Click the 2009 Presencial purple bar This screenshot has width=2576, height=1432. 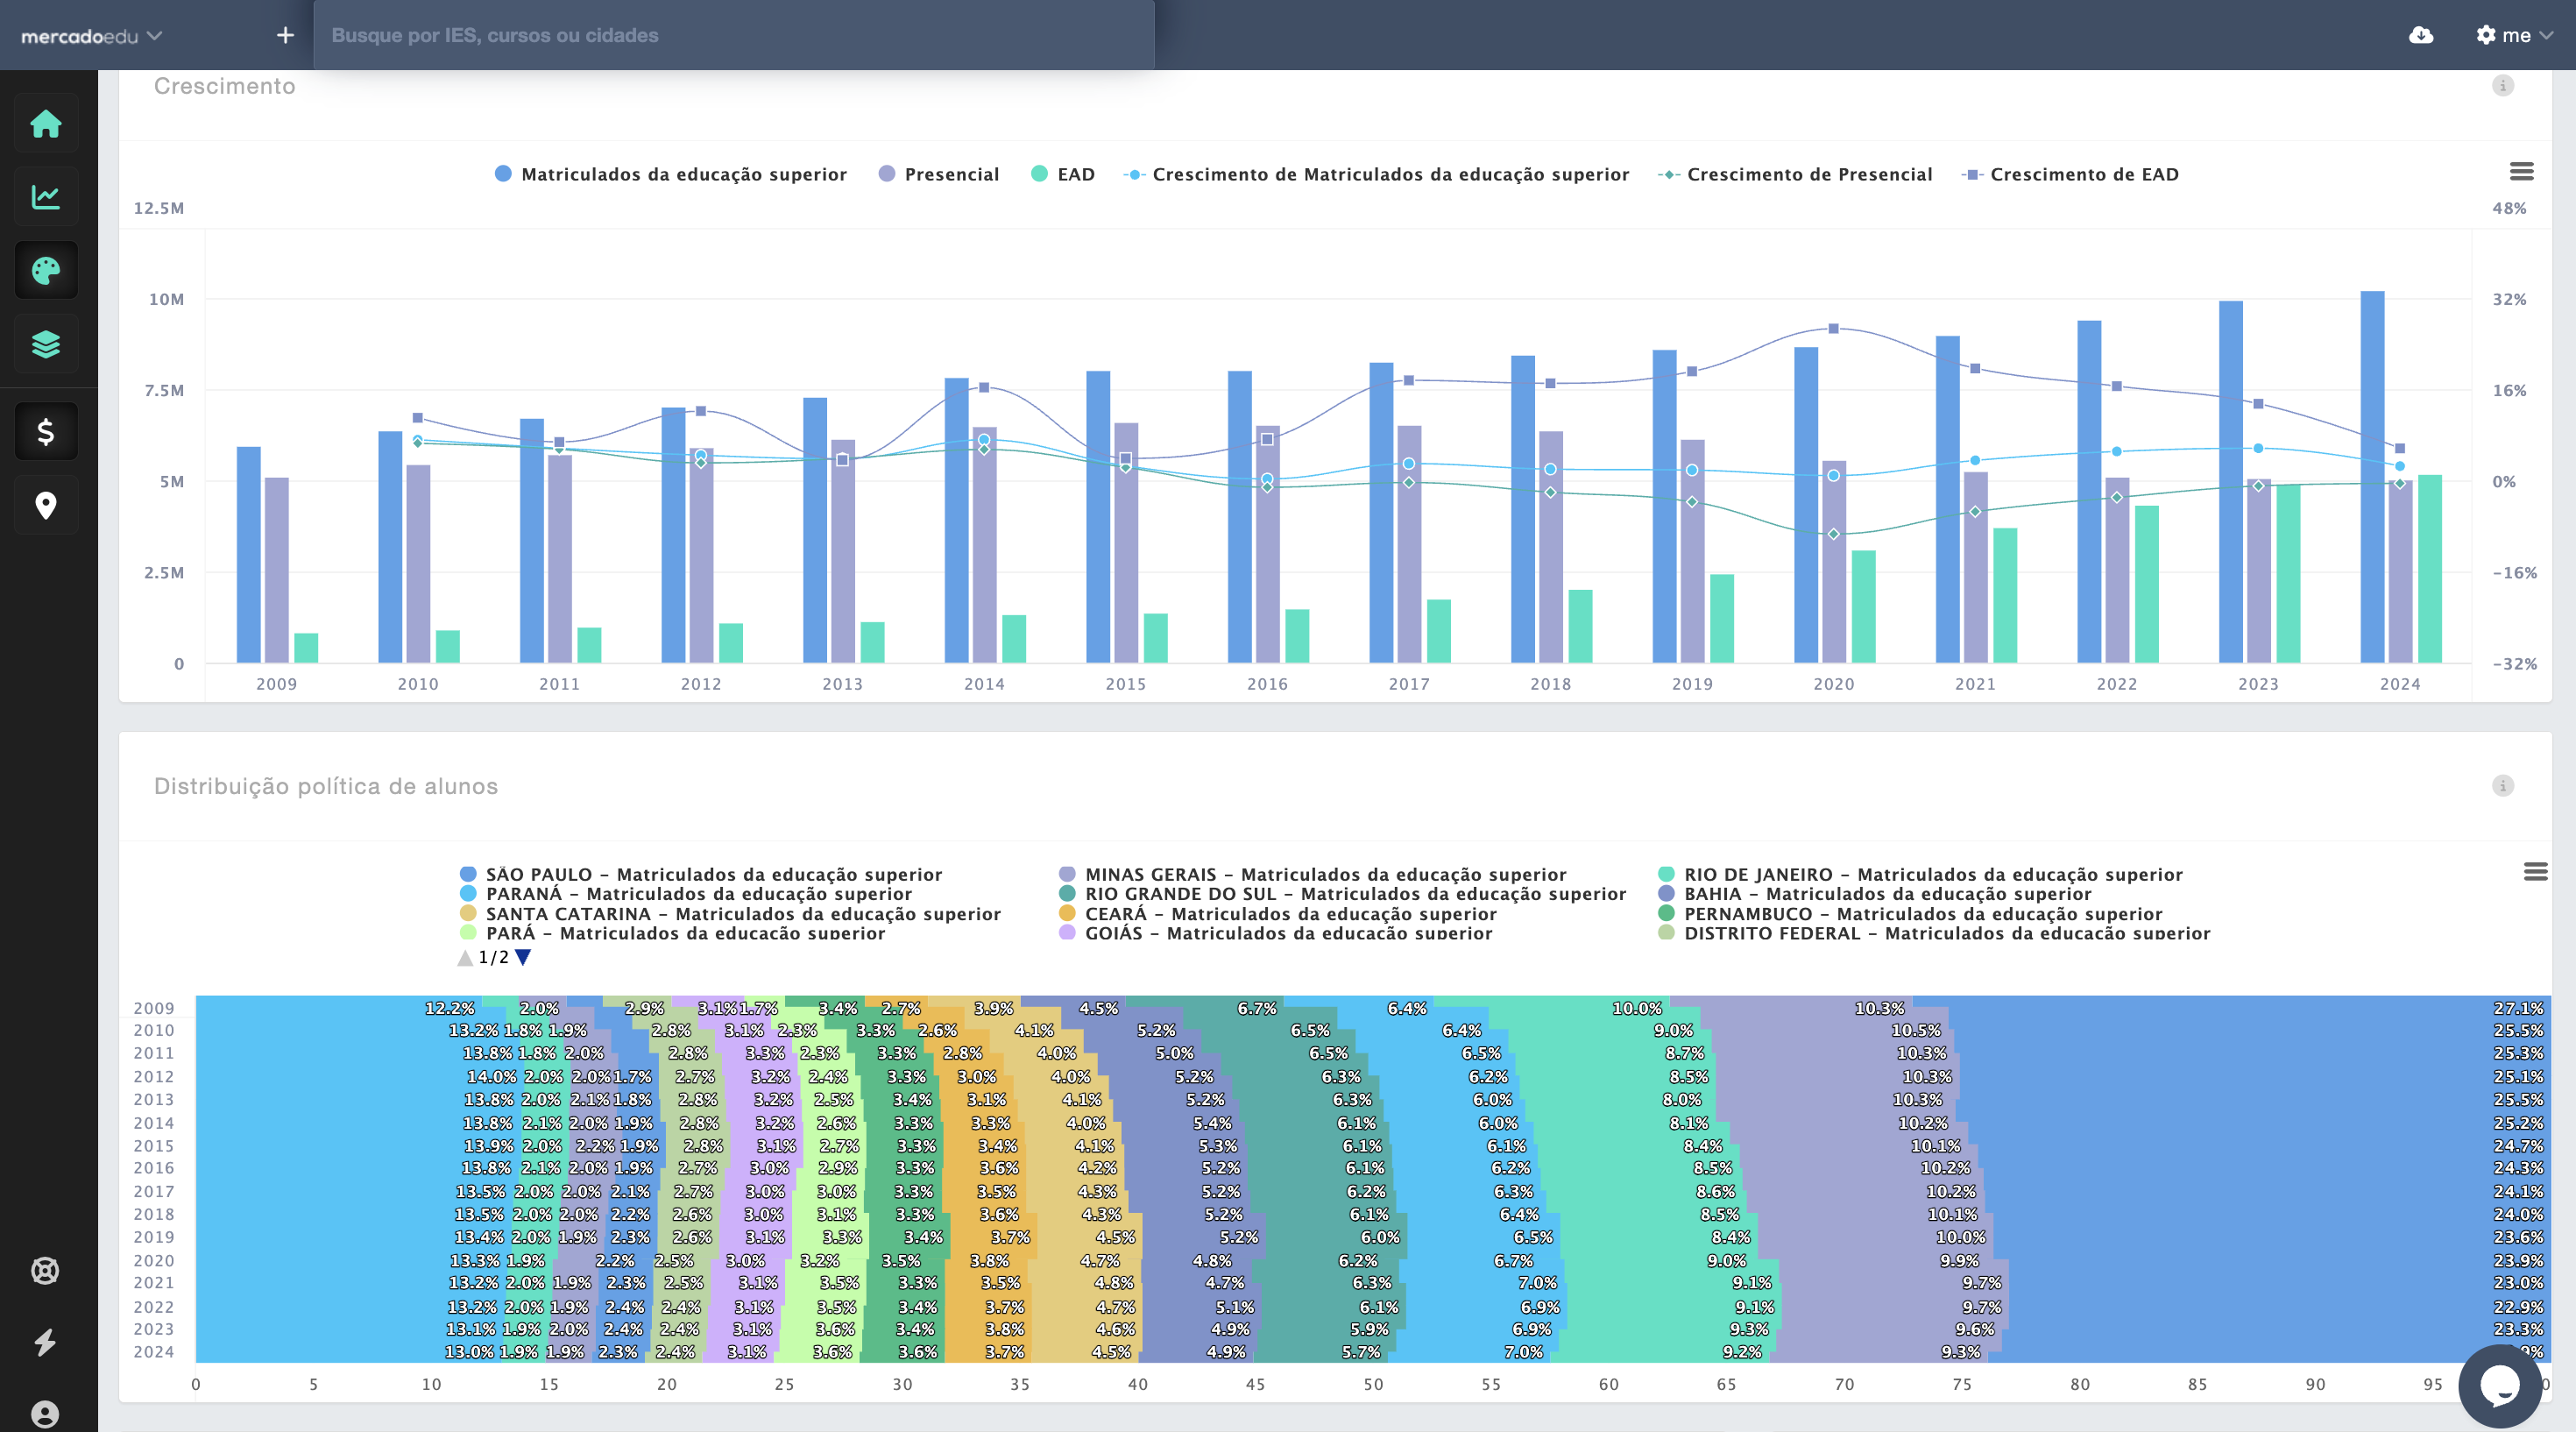277,570
